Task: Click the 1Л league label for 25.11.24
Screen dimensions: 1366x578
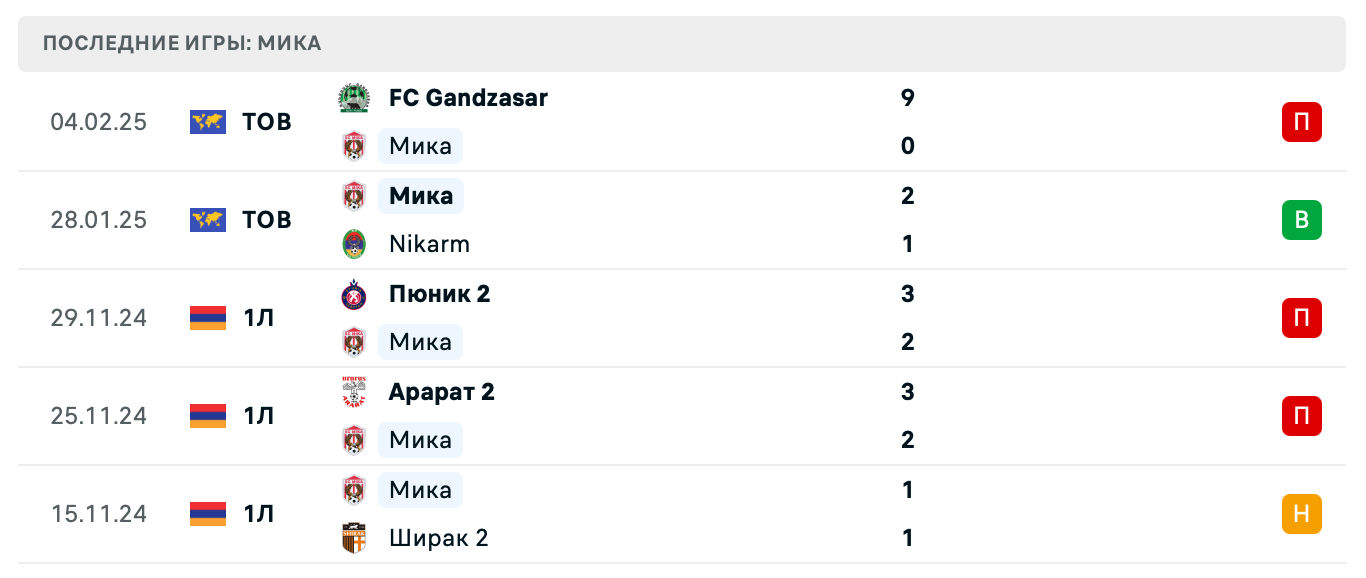Action: 258,416
